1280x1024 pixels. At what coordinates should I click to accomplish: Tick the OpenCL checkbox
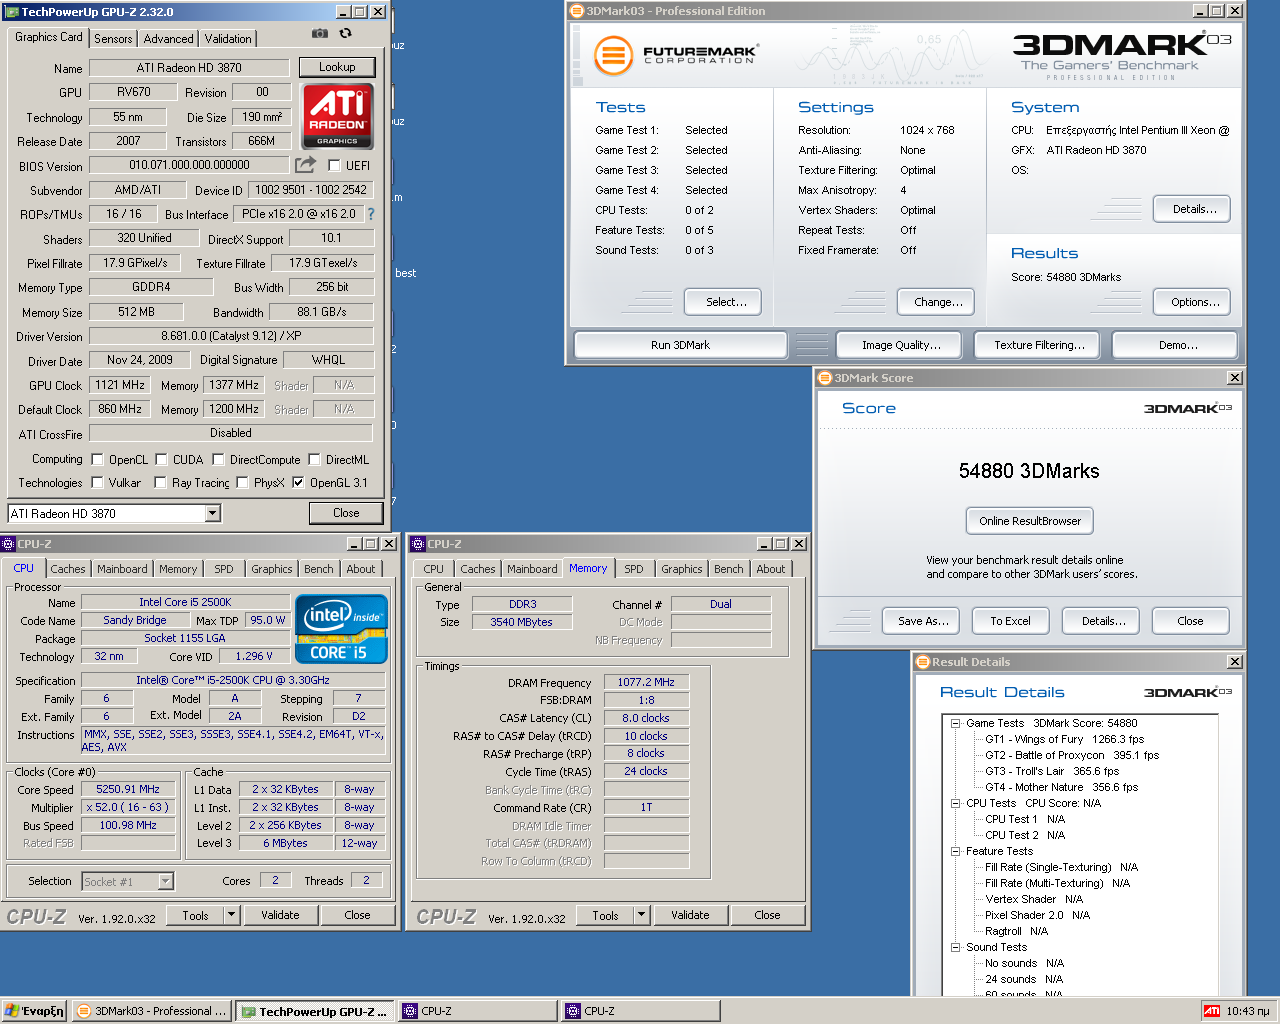(97, 460)
